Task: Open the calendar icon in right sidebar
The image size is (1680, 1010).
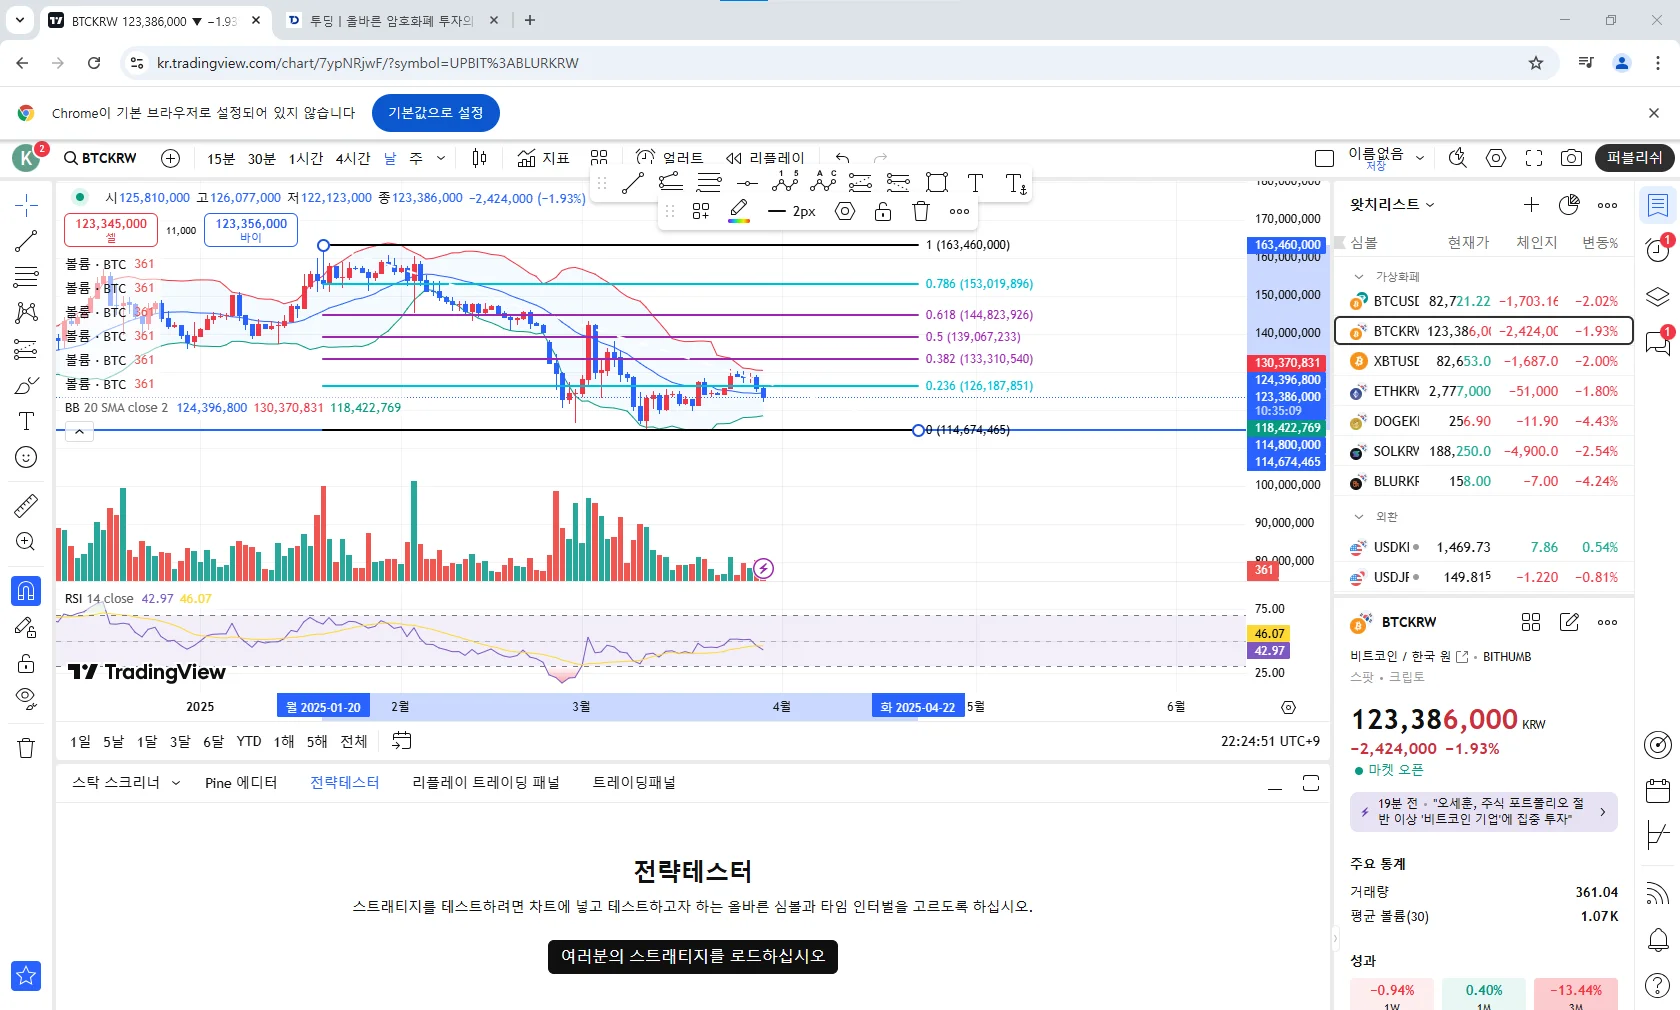Action: 1658,791
